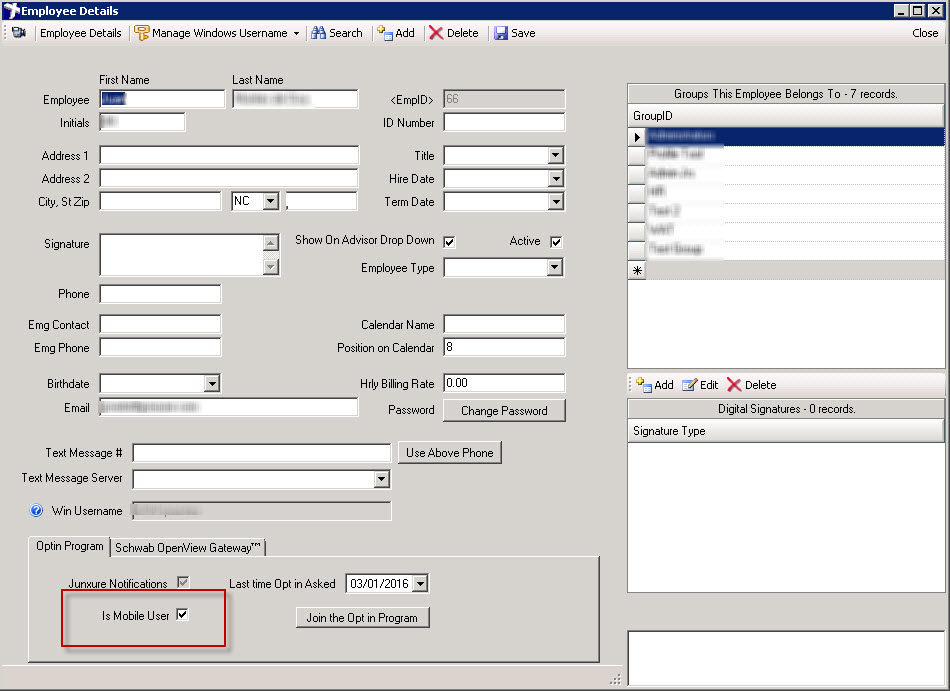Click the text box below Digital Signatures list
Image resolution: width=950 pixels, height=691 pixels.
coord(786,658)
